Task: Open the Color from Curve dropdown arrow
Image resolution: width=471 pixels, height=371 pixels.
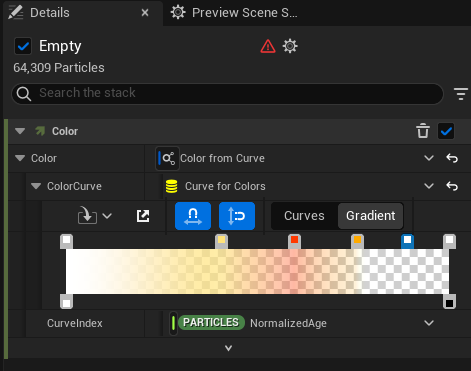Action: [x=429, y=158]
